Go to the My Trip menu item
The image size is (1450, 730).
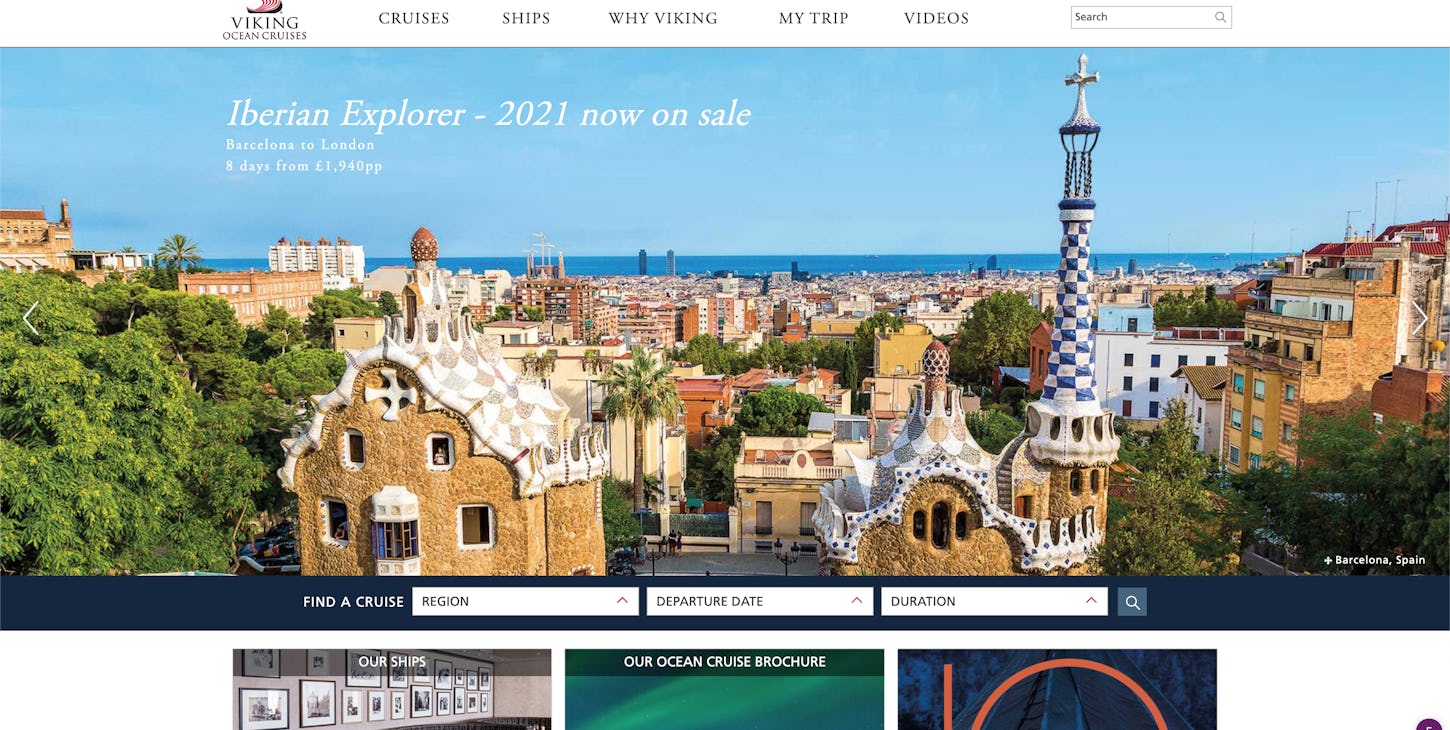[x=814, y=18]
